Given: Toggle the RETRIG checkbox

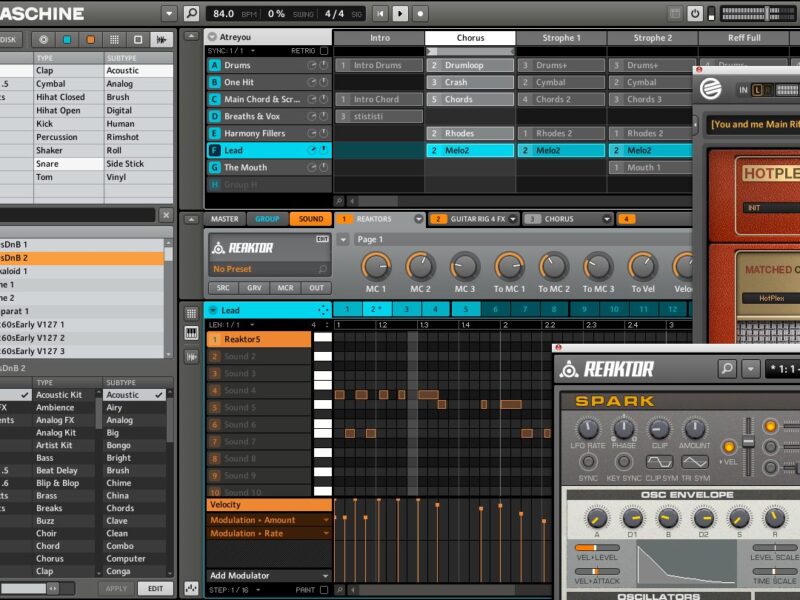Looking at the screenshot, I should tap(324, 50).
